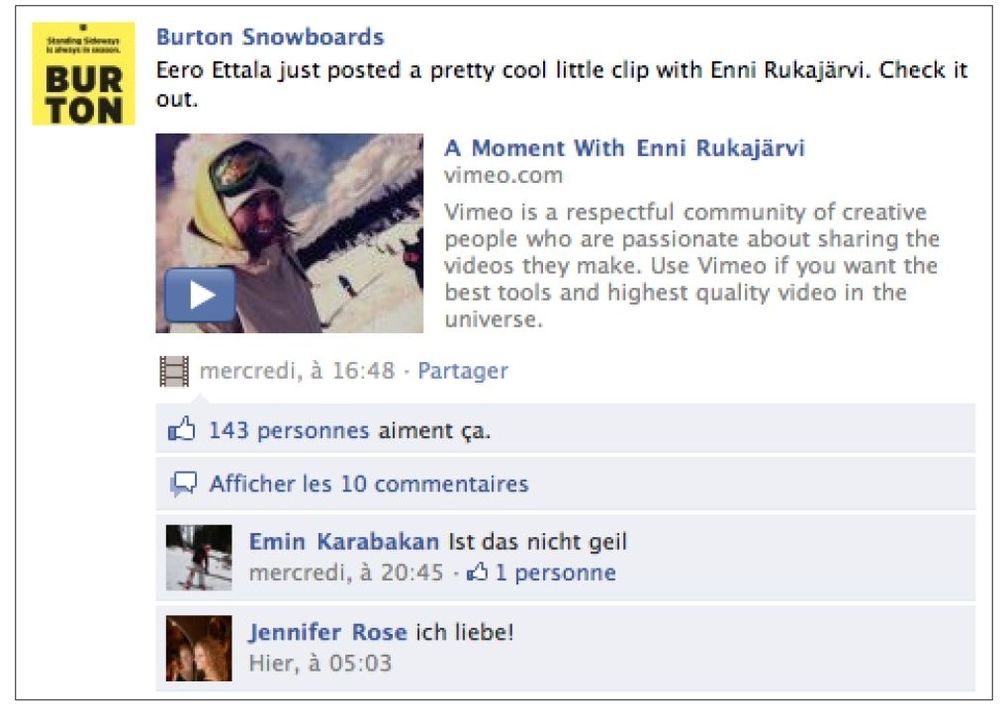Click the Partager share link
This screenshot has height=716, width=1007.
(x=462, y=371)
